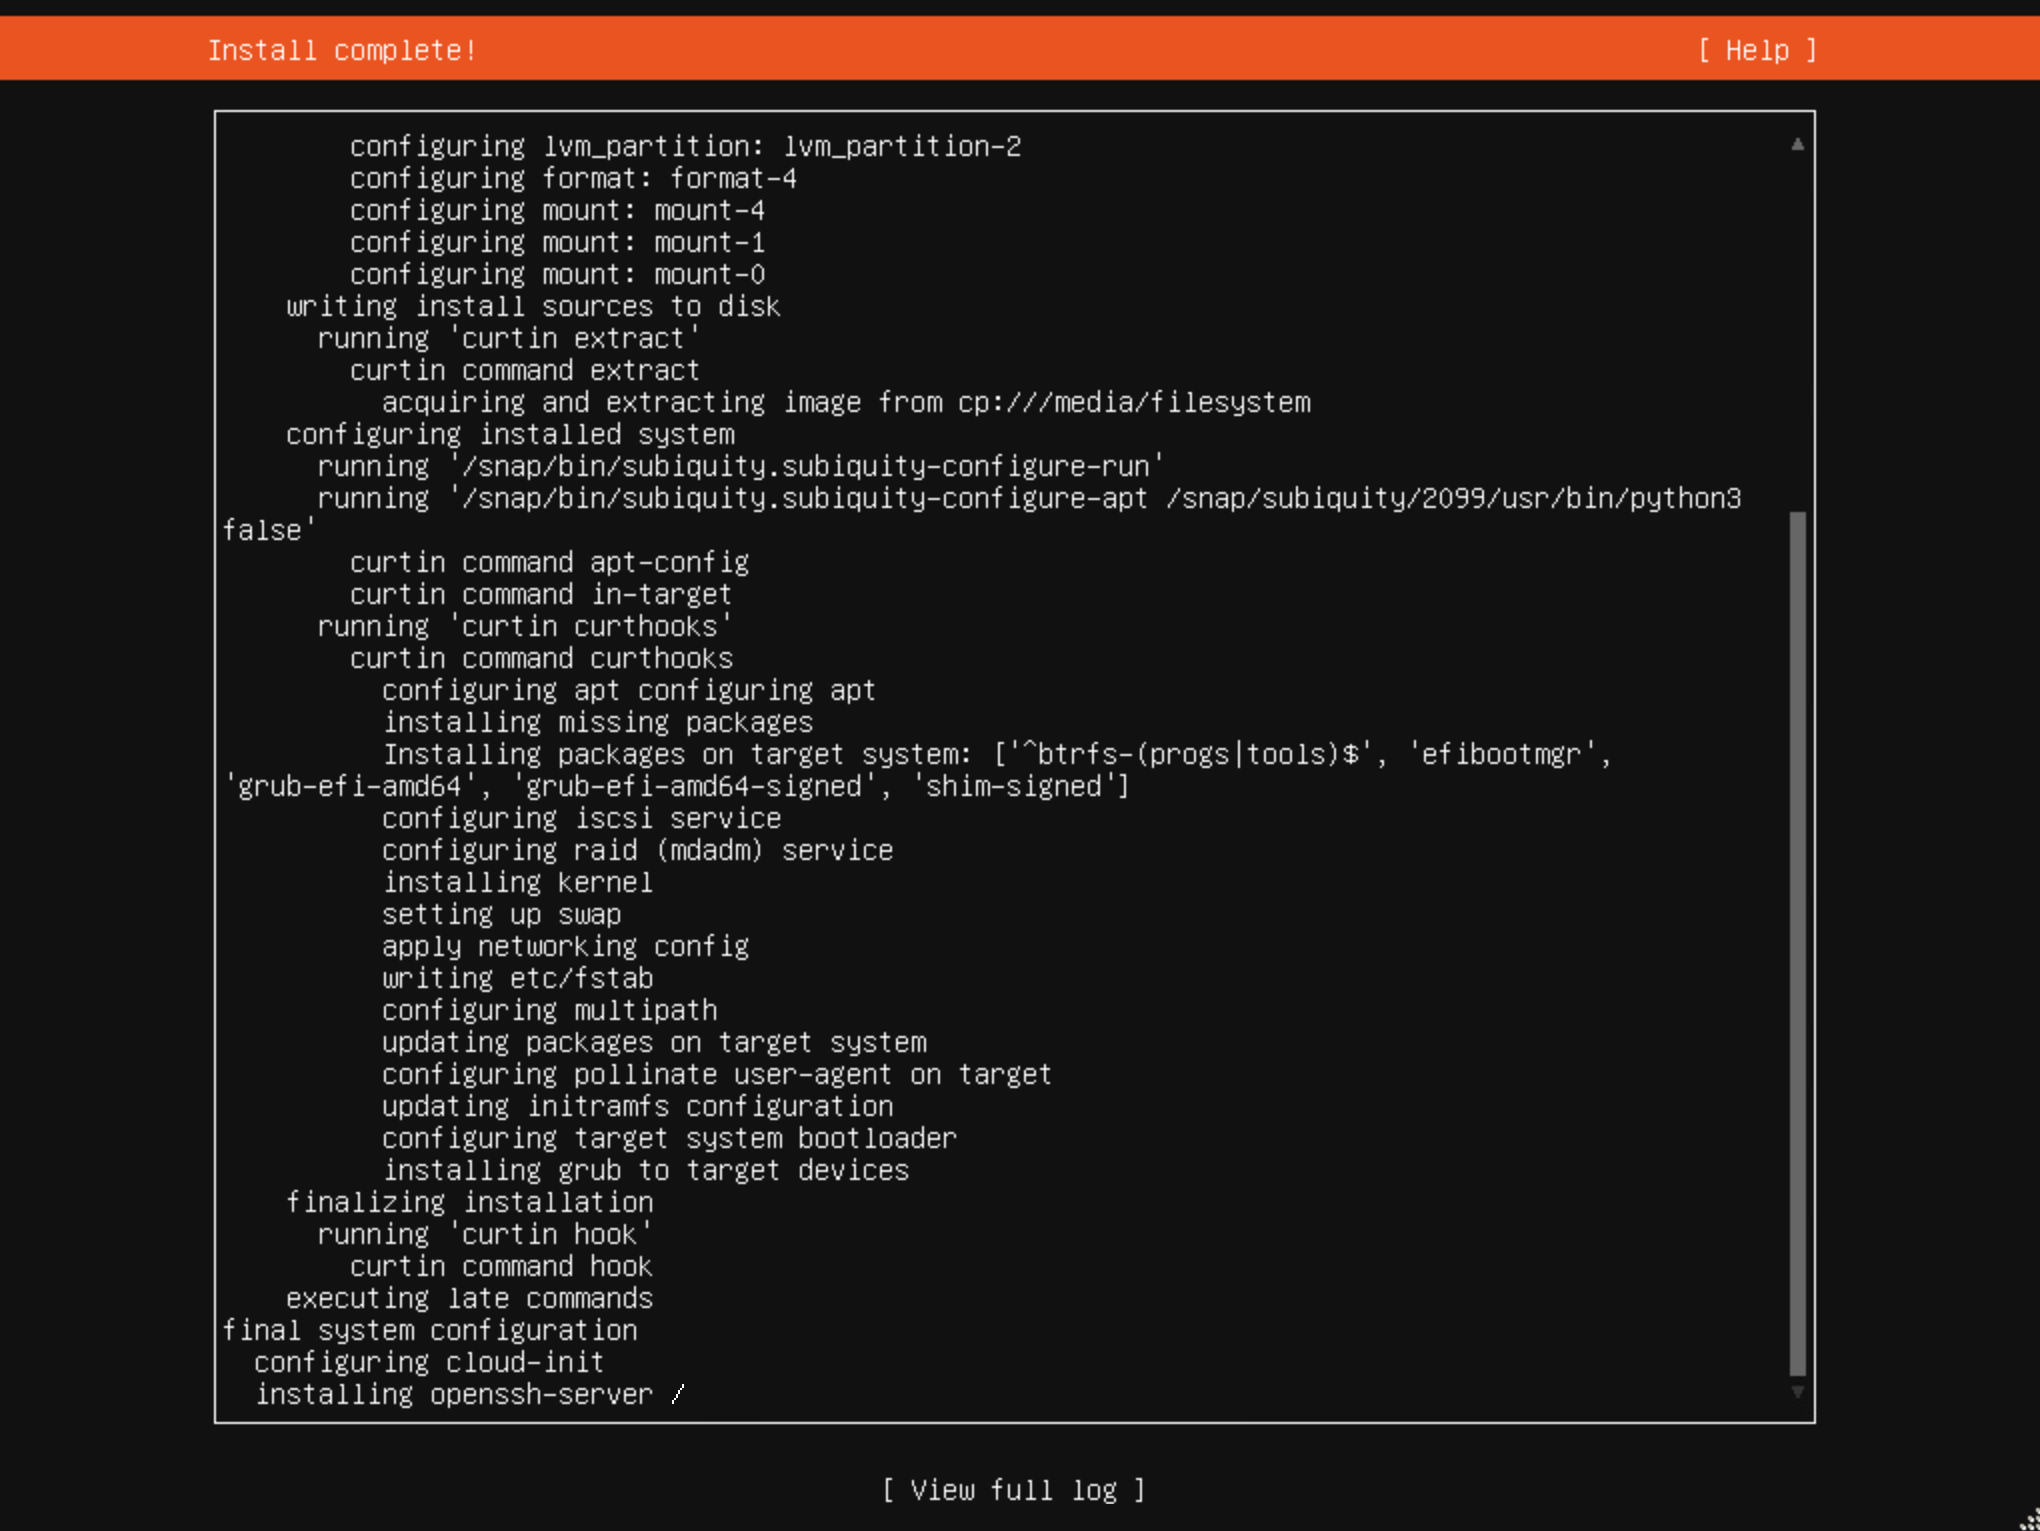
Task: Click the 'Install complete!' title bar text
Action: pyautogui.click(x=343, y=49)
